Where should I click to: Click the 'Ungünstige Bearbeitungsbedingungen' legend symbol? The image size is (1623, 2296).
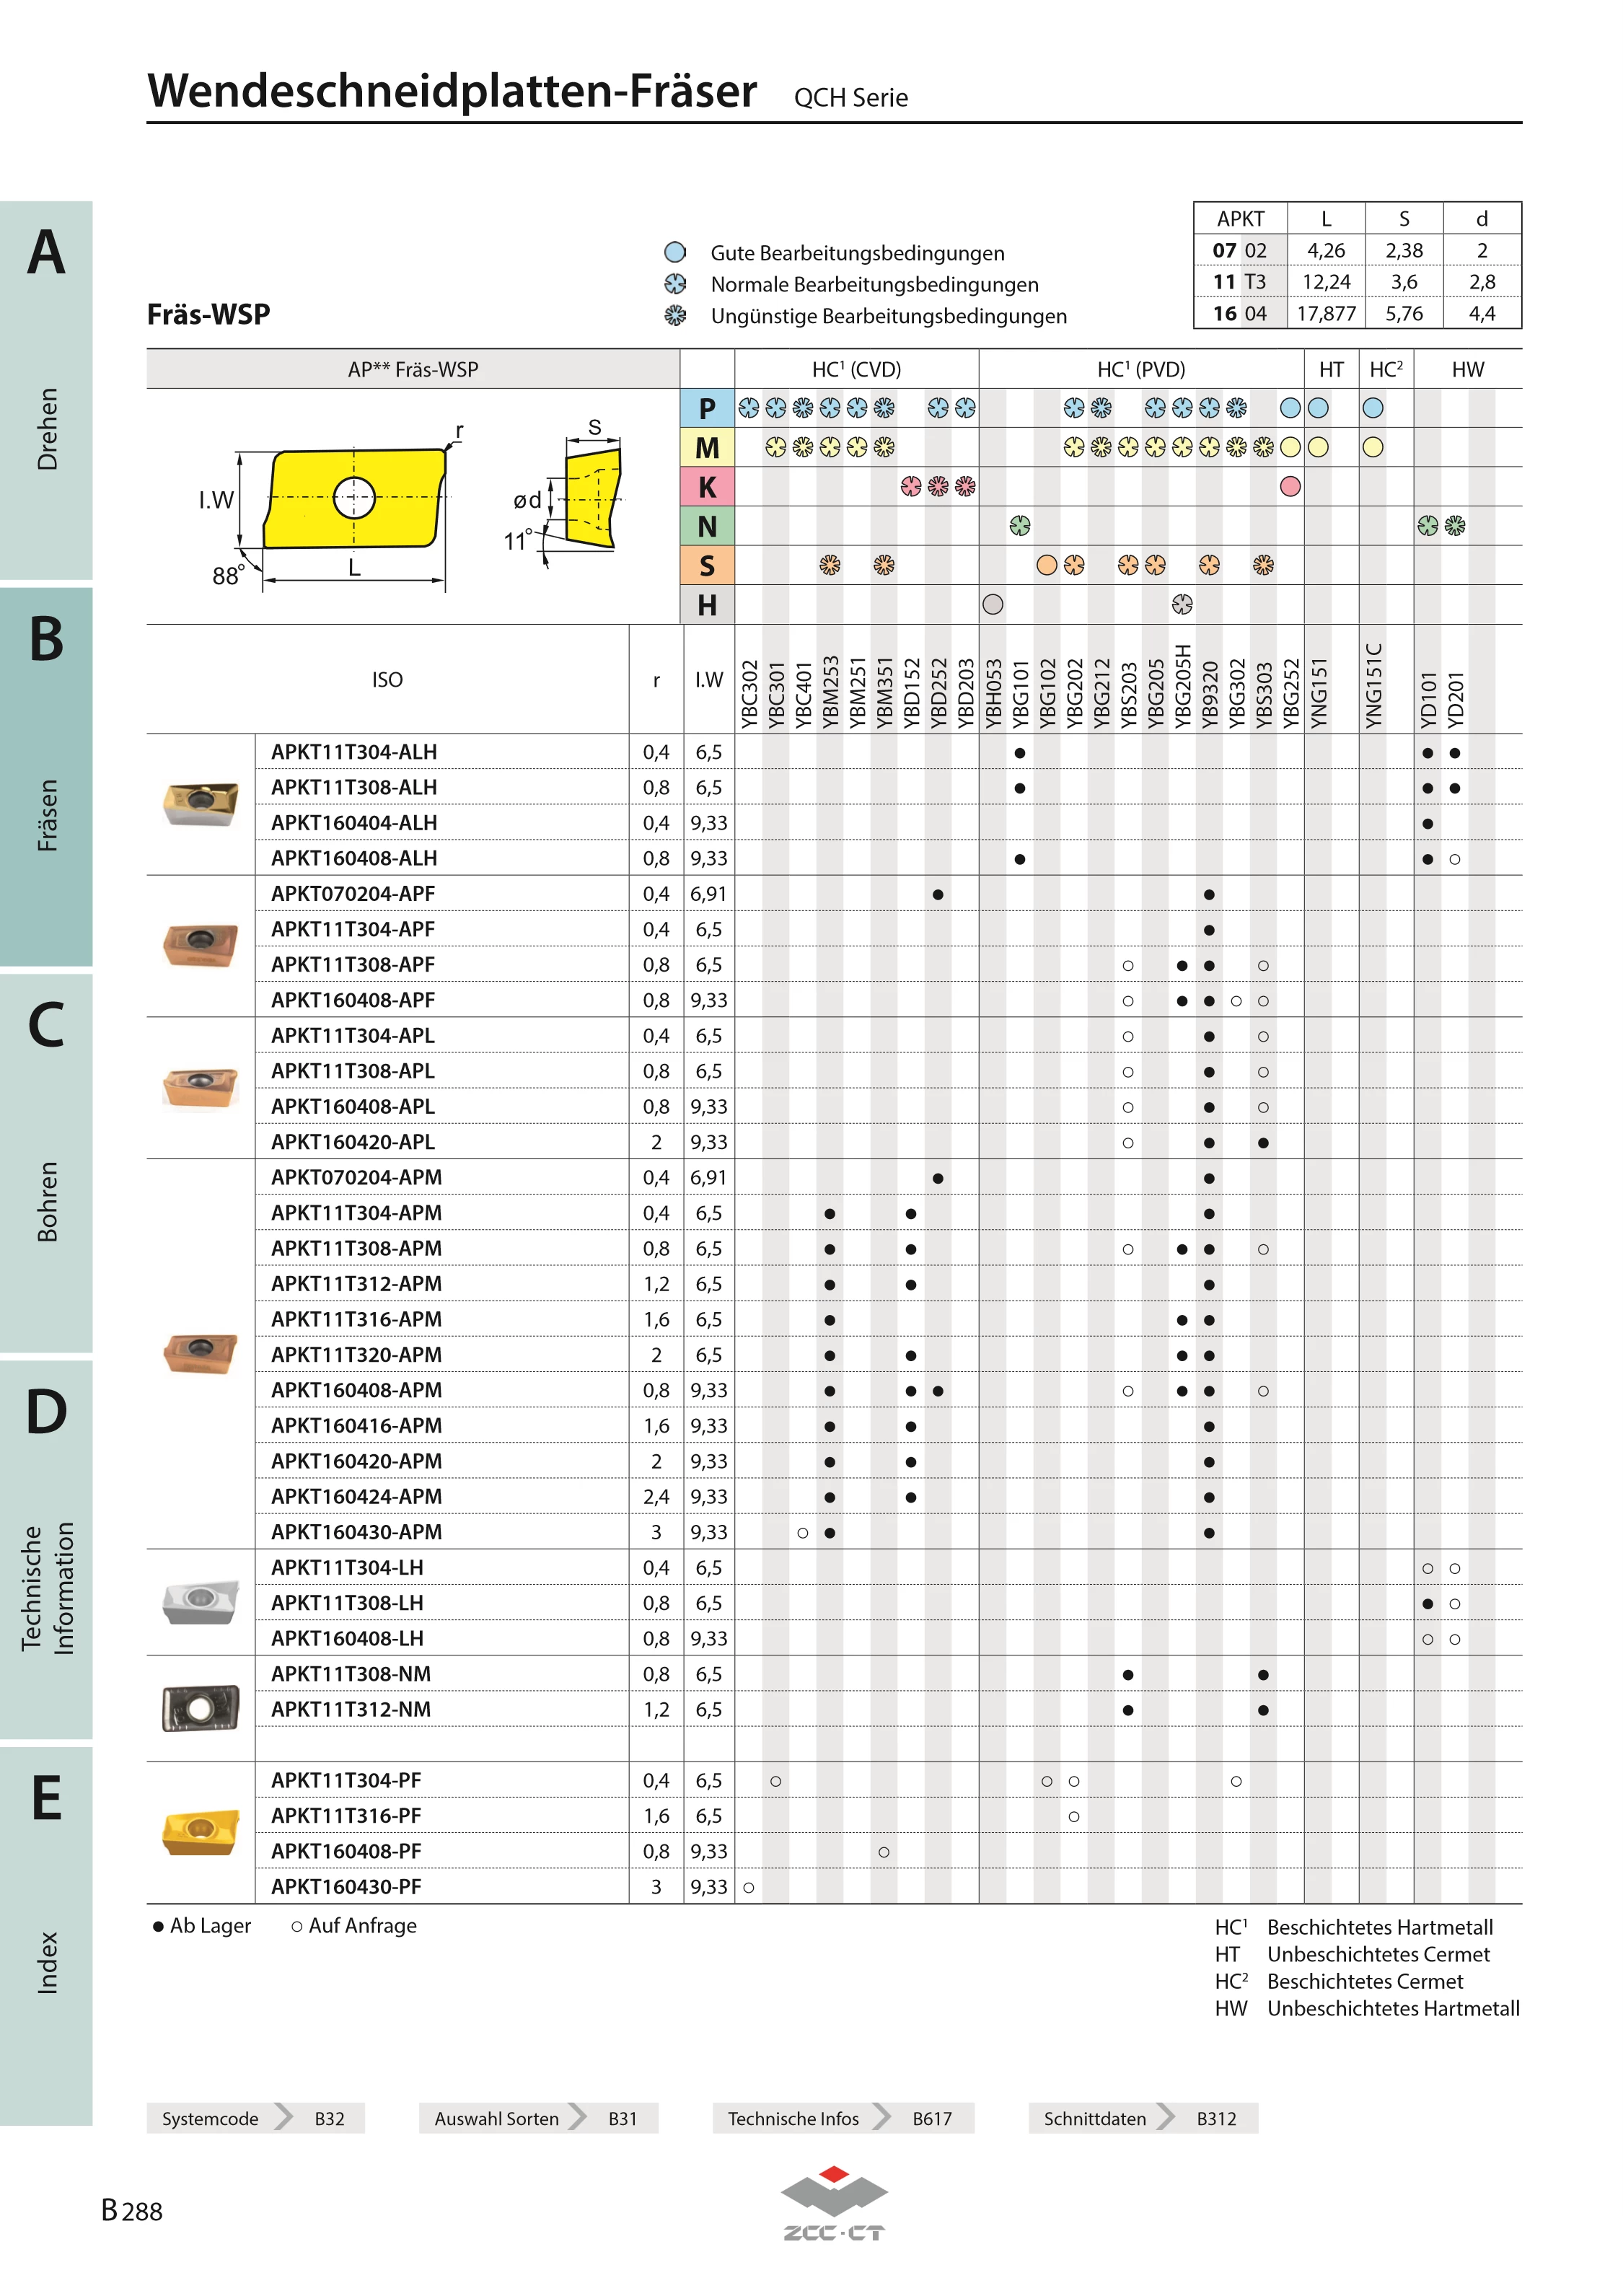click(x=675, y=316)
